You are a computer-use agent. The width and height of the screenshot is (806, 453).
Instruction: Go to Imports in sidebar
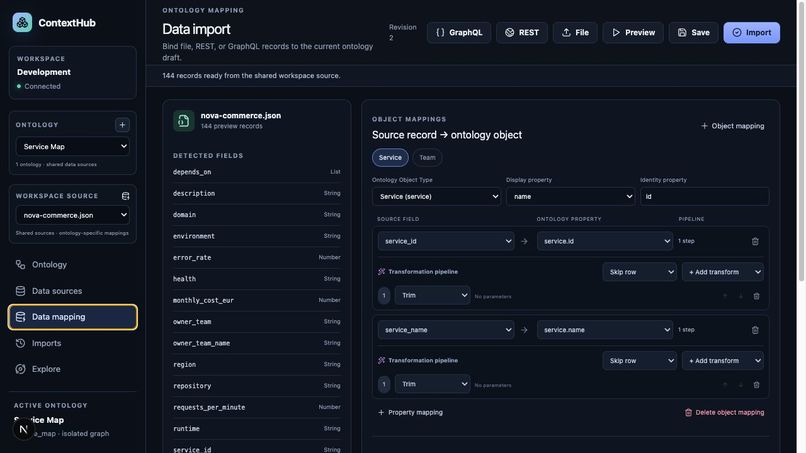[x=72, y=343]
